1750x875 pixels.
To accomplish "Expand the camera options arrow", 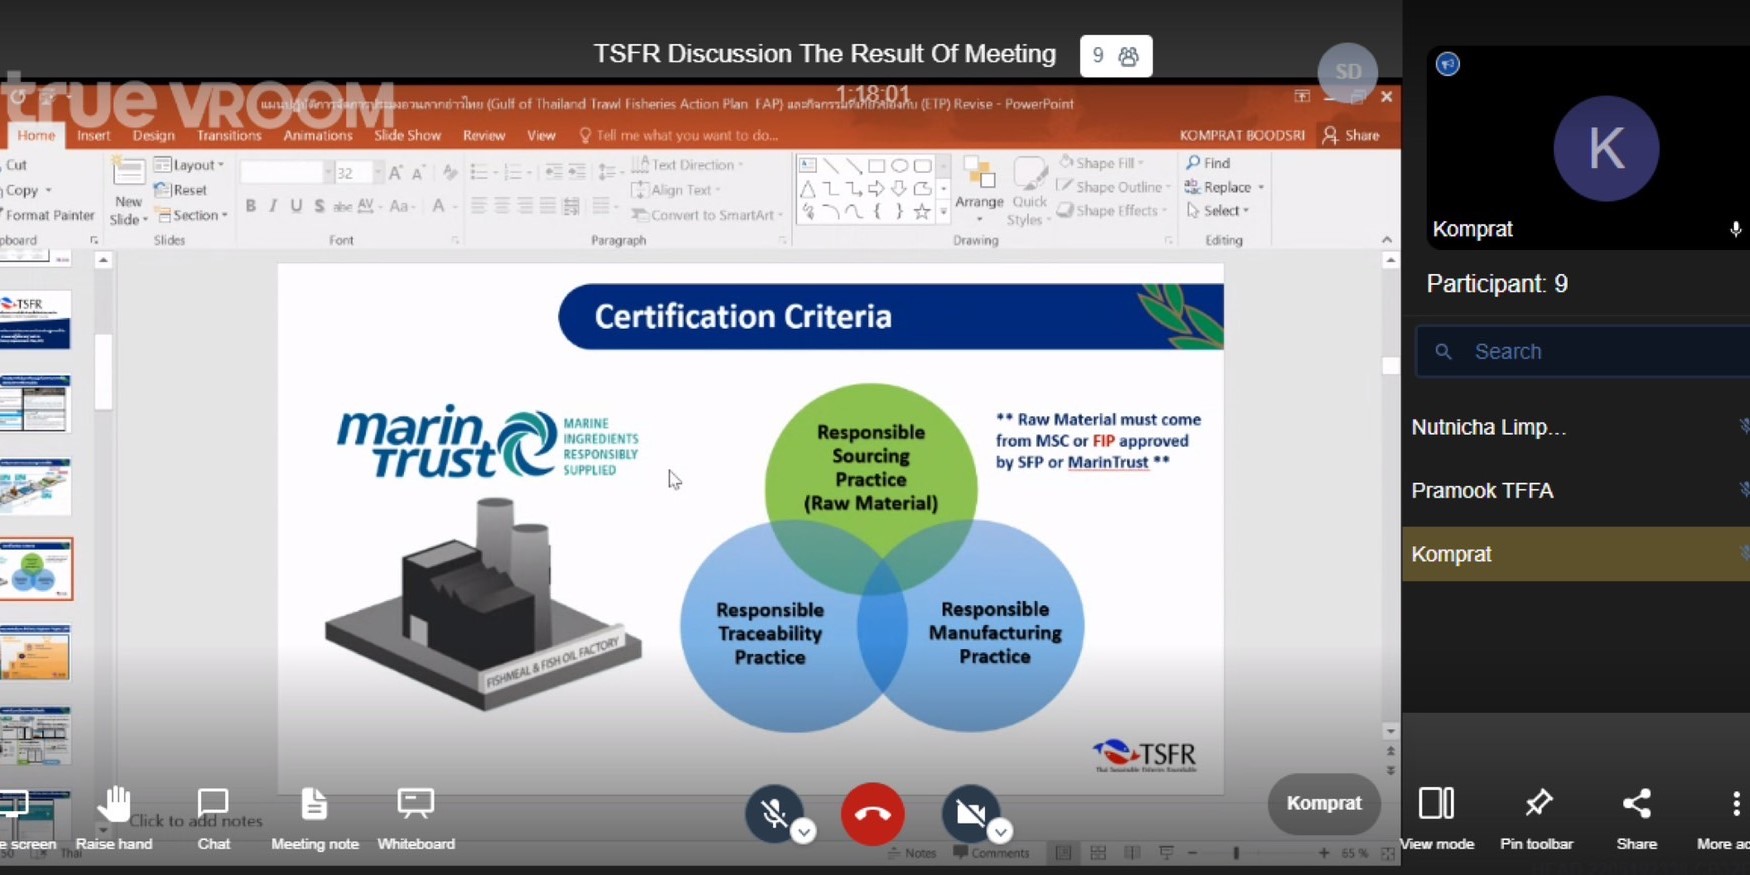I will click(1000, 832).
